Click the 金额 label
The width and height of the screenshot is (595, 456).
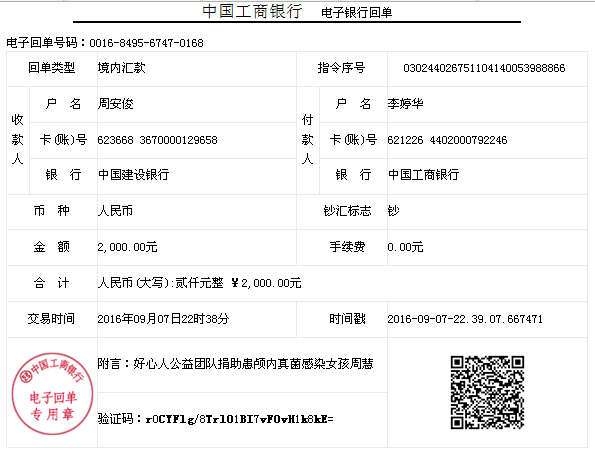(52, 247)
